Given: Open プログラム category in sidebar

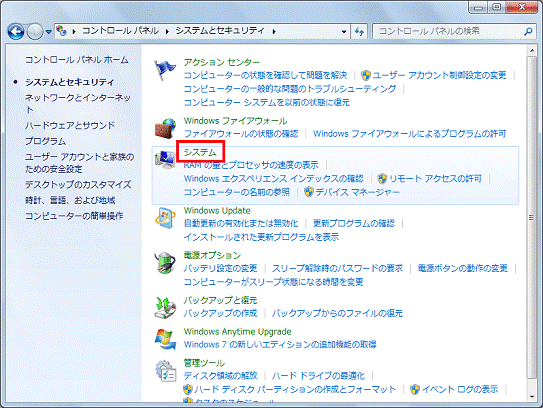Looking at the screenshot, I should click(45, 141).
